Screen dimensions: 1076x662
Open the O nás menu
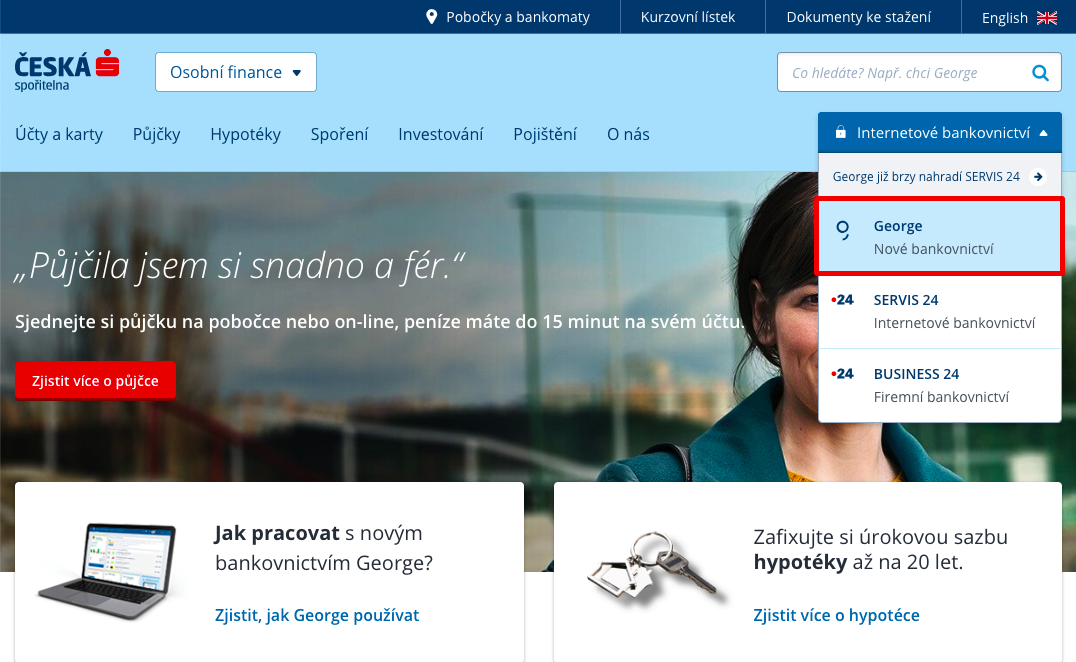pyautogui.click(x=628, y=134)
